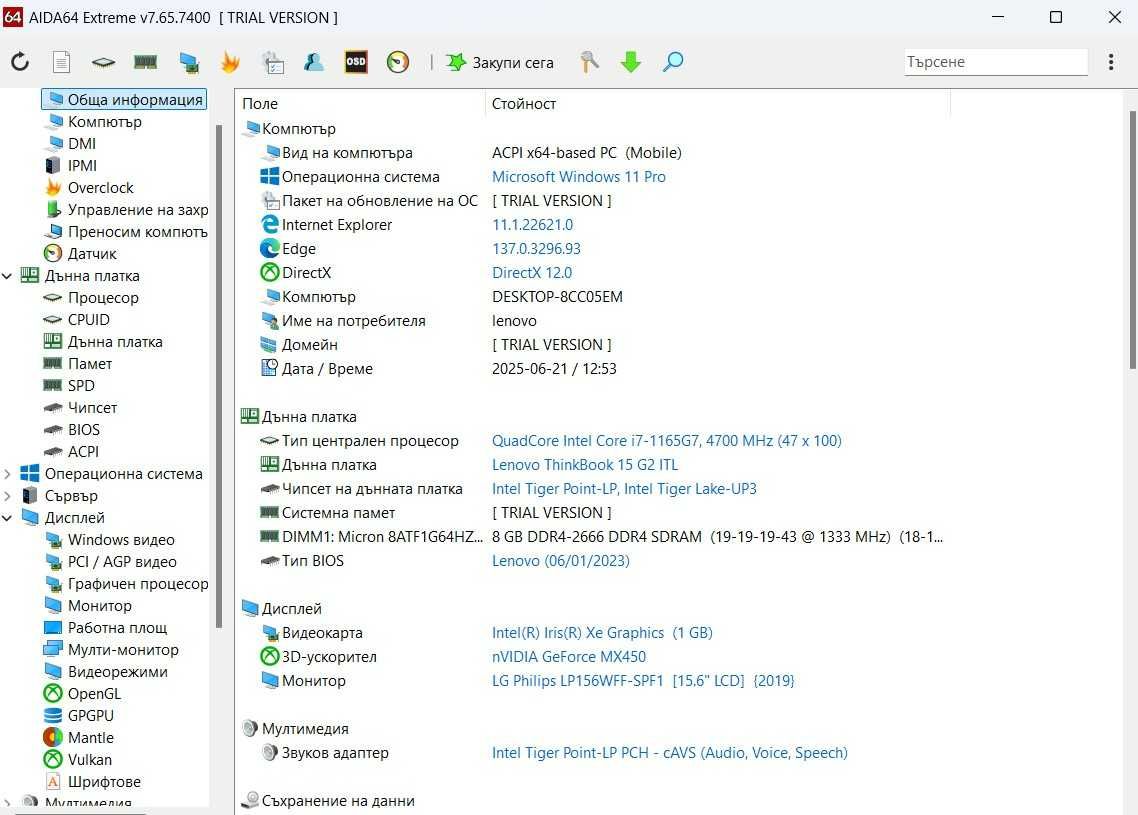Click the user profile toolbar icon
Viewport: 1138px width, 815px height.
pyautogui.click(x=314, y=62)
